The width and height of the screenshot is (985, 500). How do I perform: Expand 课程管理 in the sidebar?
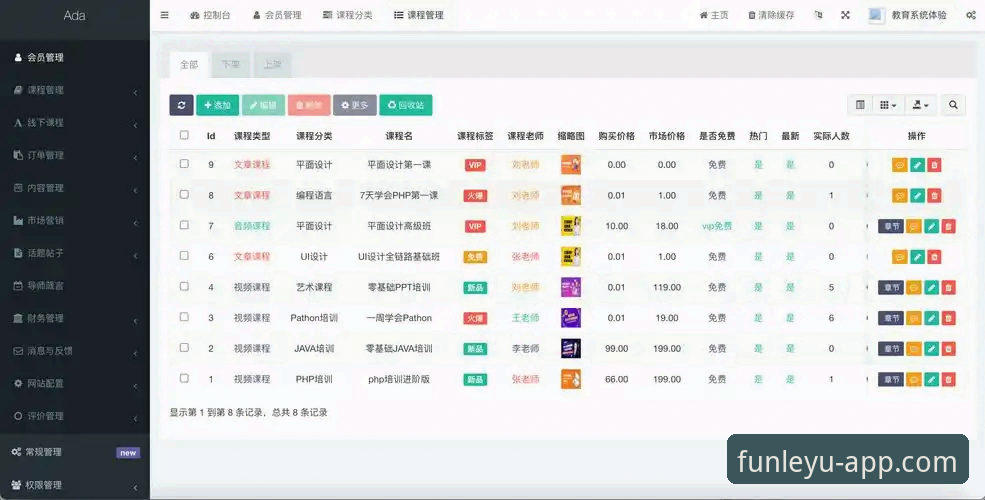(75, 90)
